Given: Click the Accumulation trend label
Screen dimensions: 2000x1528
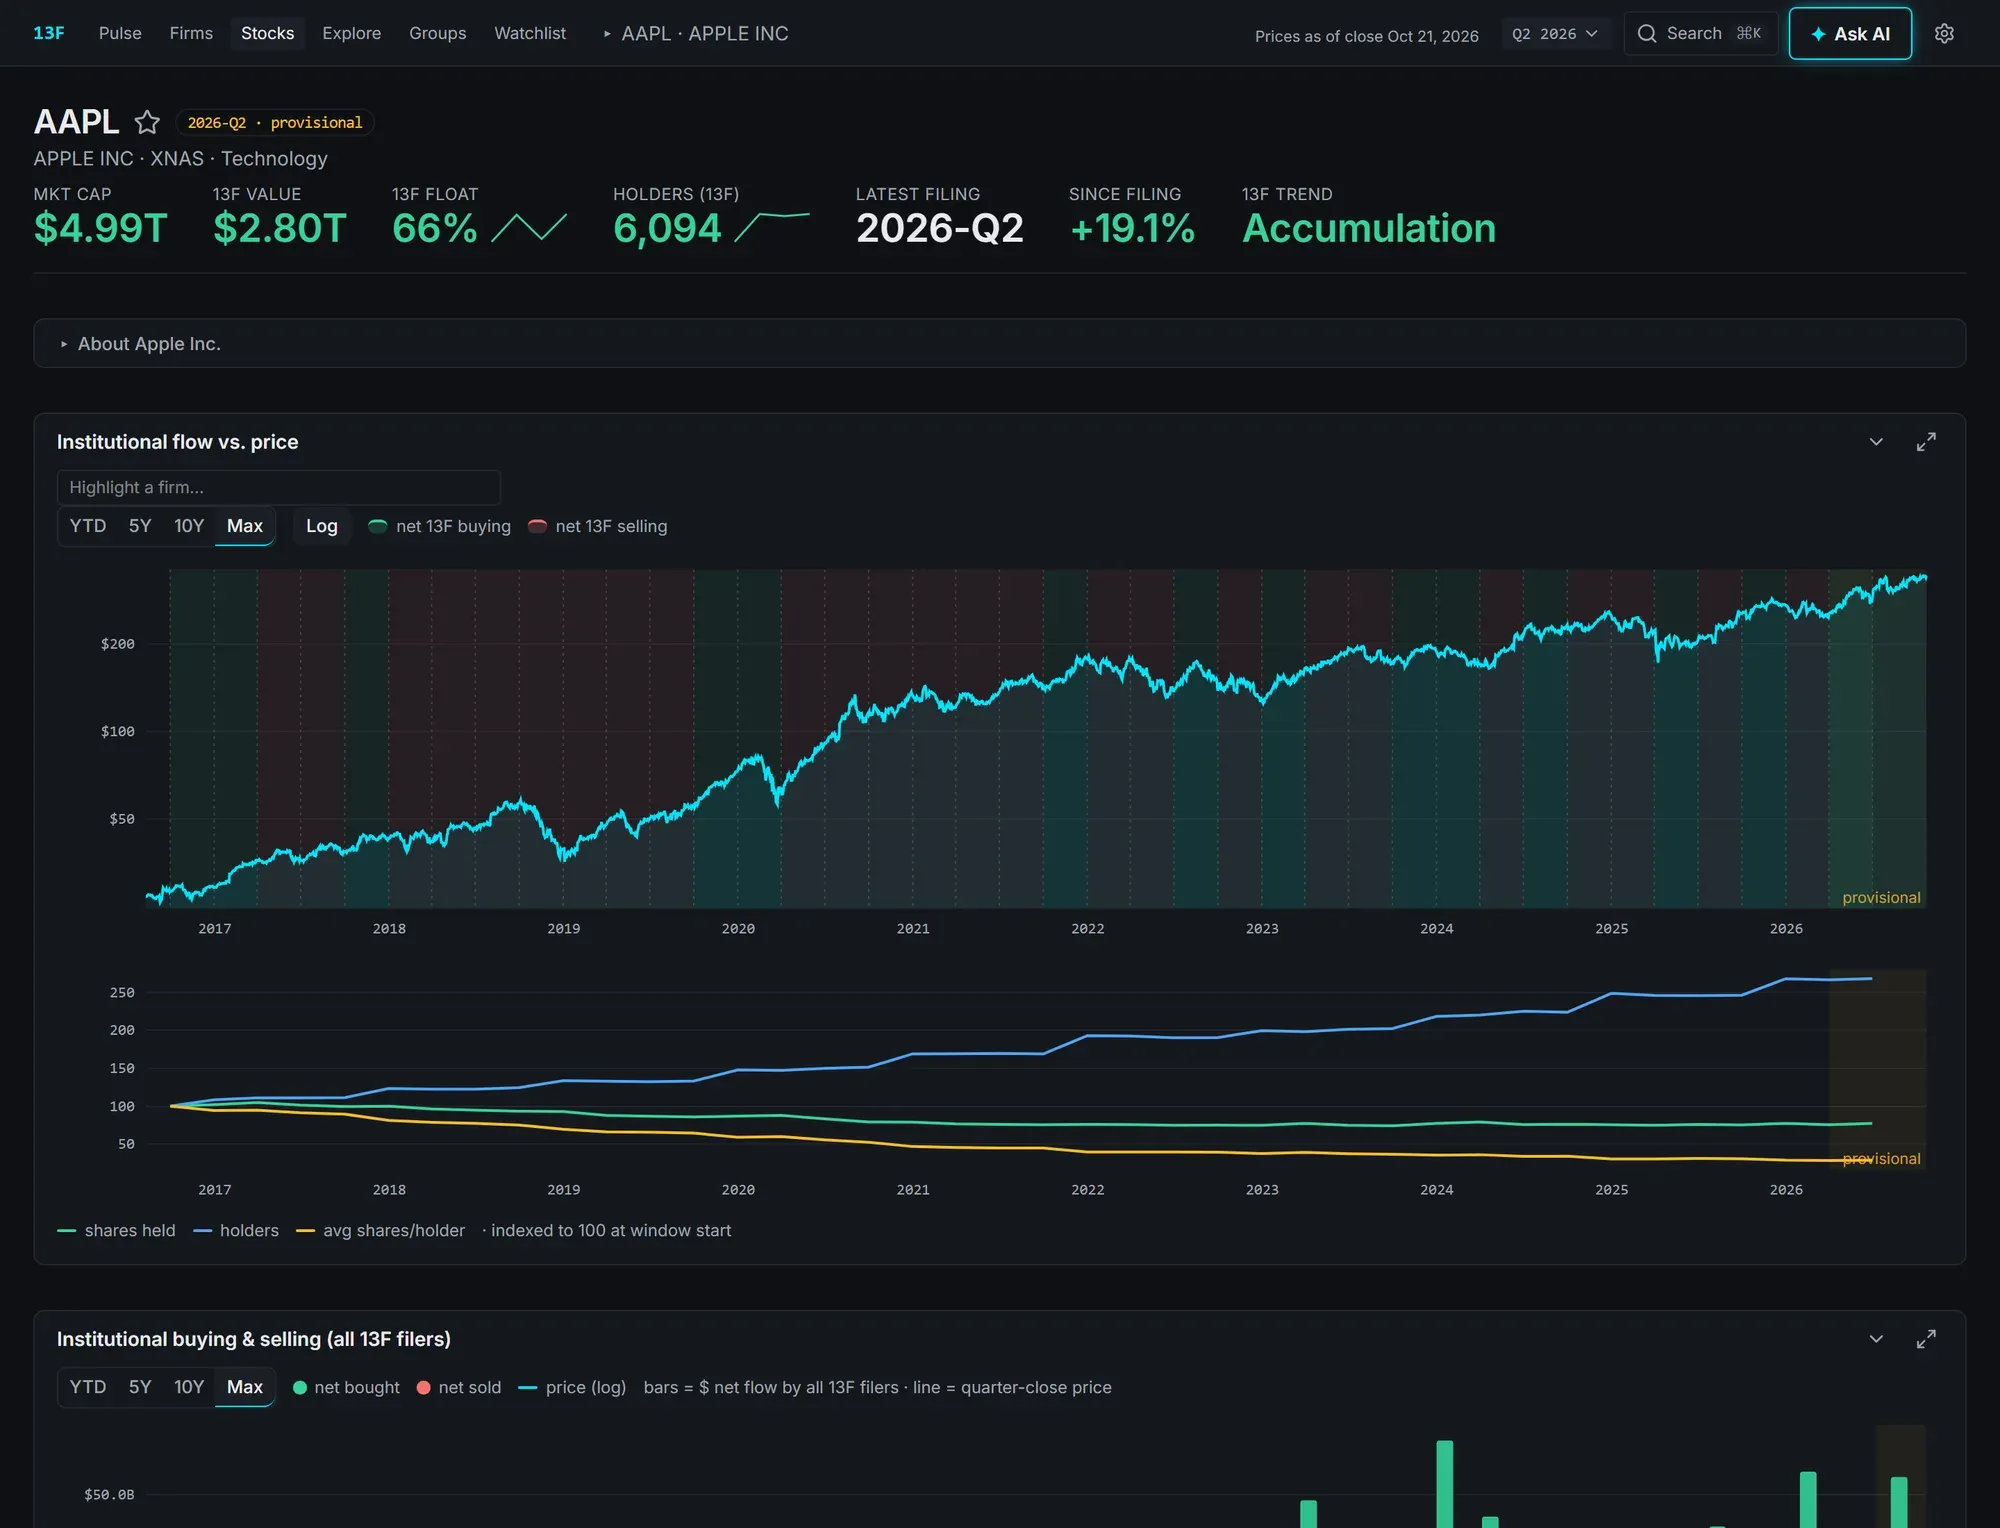Looking at the screenshot, I should pyautogui.click(x=1369, y=228).
